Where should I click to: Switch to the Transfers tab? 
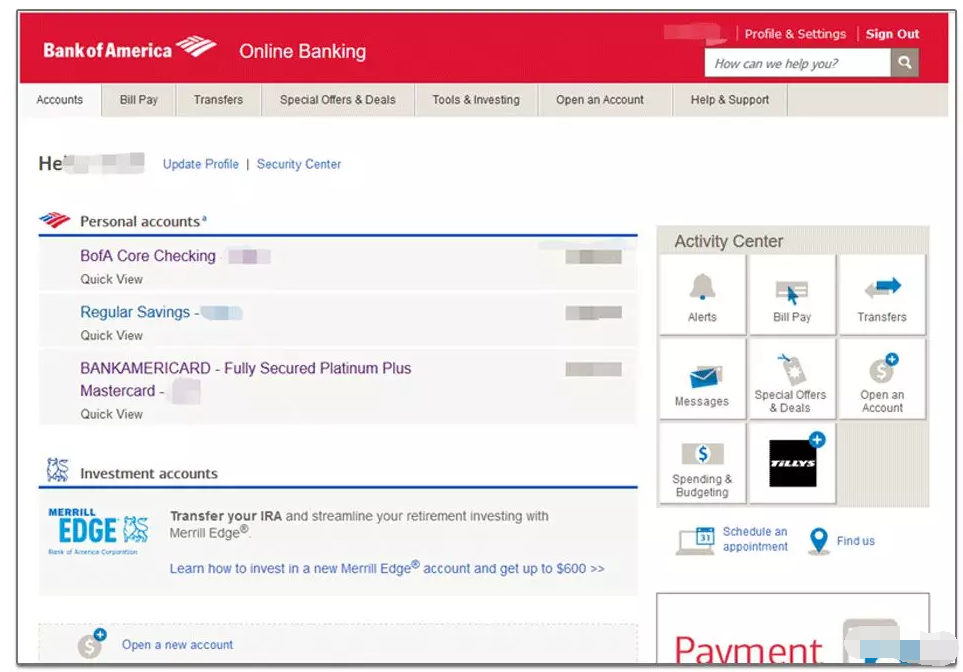tap(218, 100)
